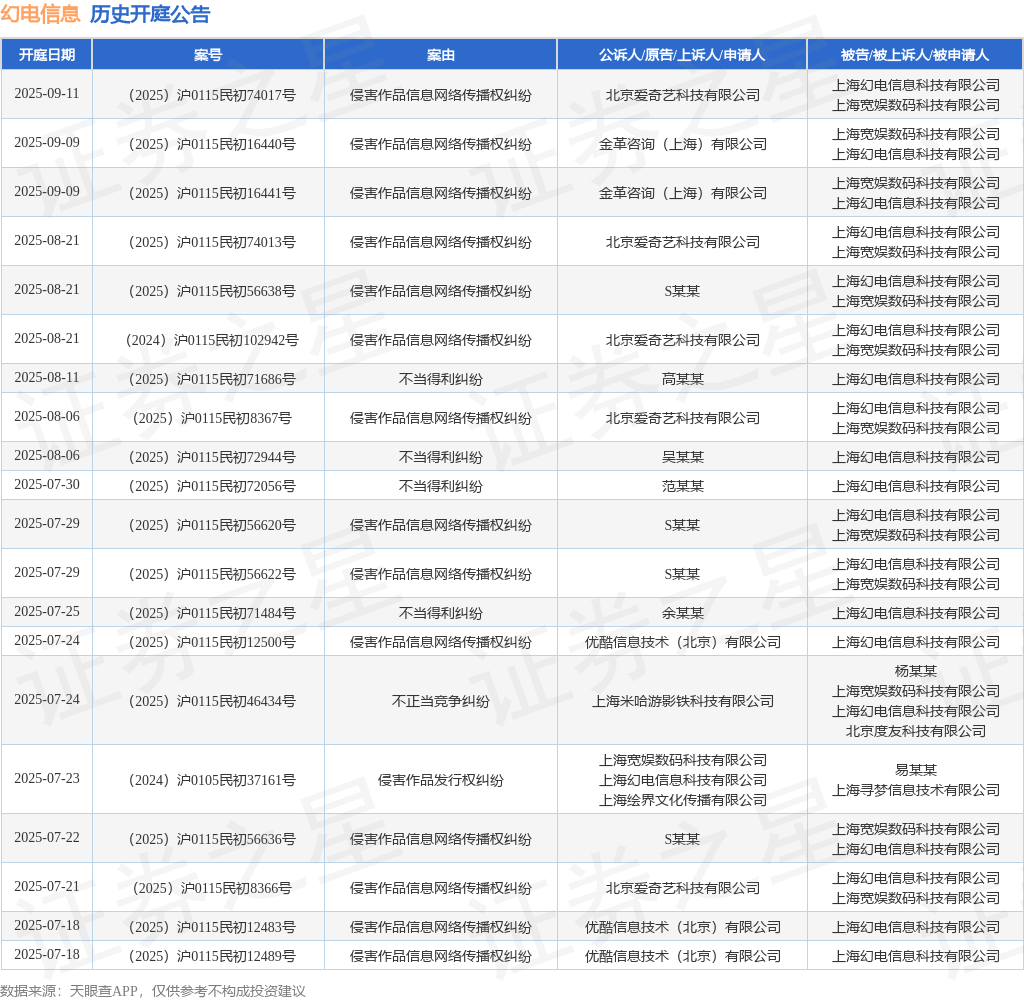
Task: Click the 案由 column header
Action: point(440,55)
